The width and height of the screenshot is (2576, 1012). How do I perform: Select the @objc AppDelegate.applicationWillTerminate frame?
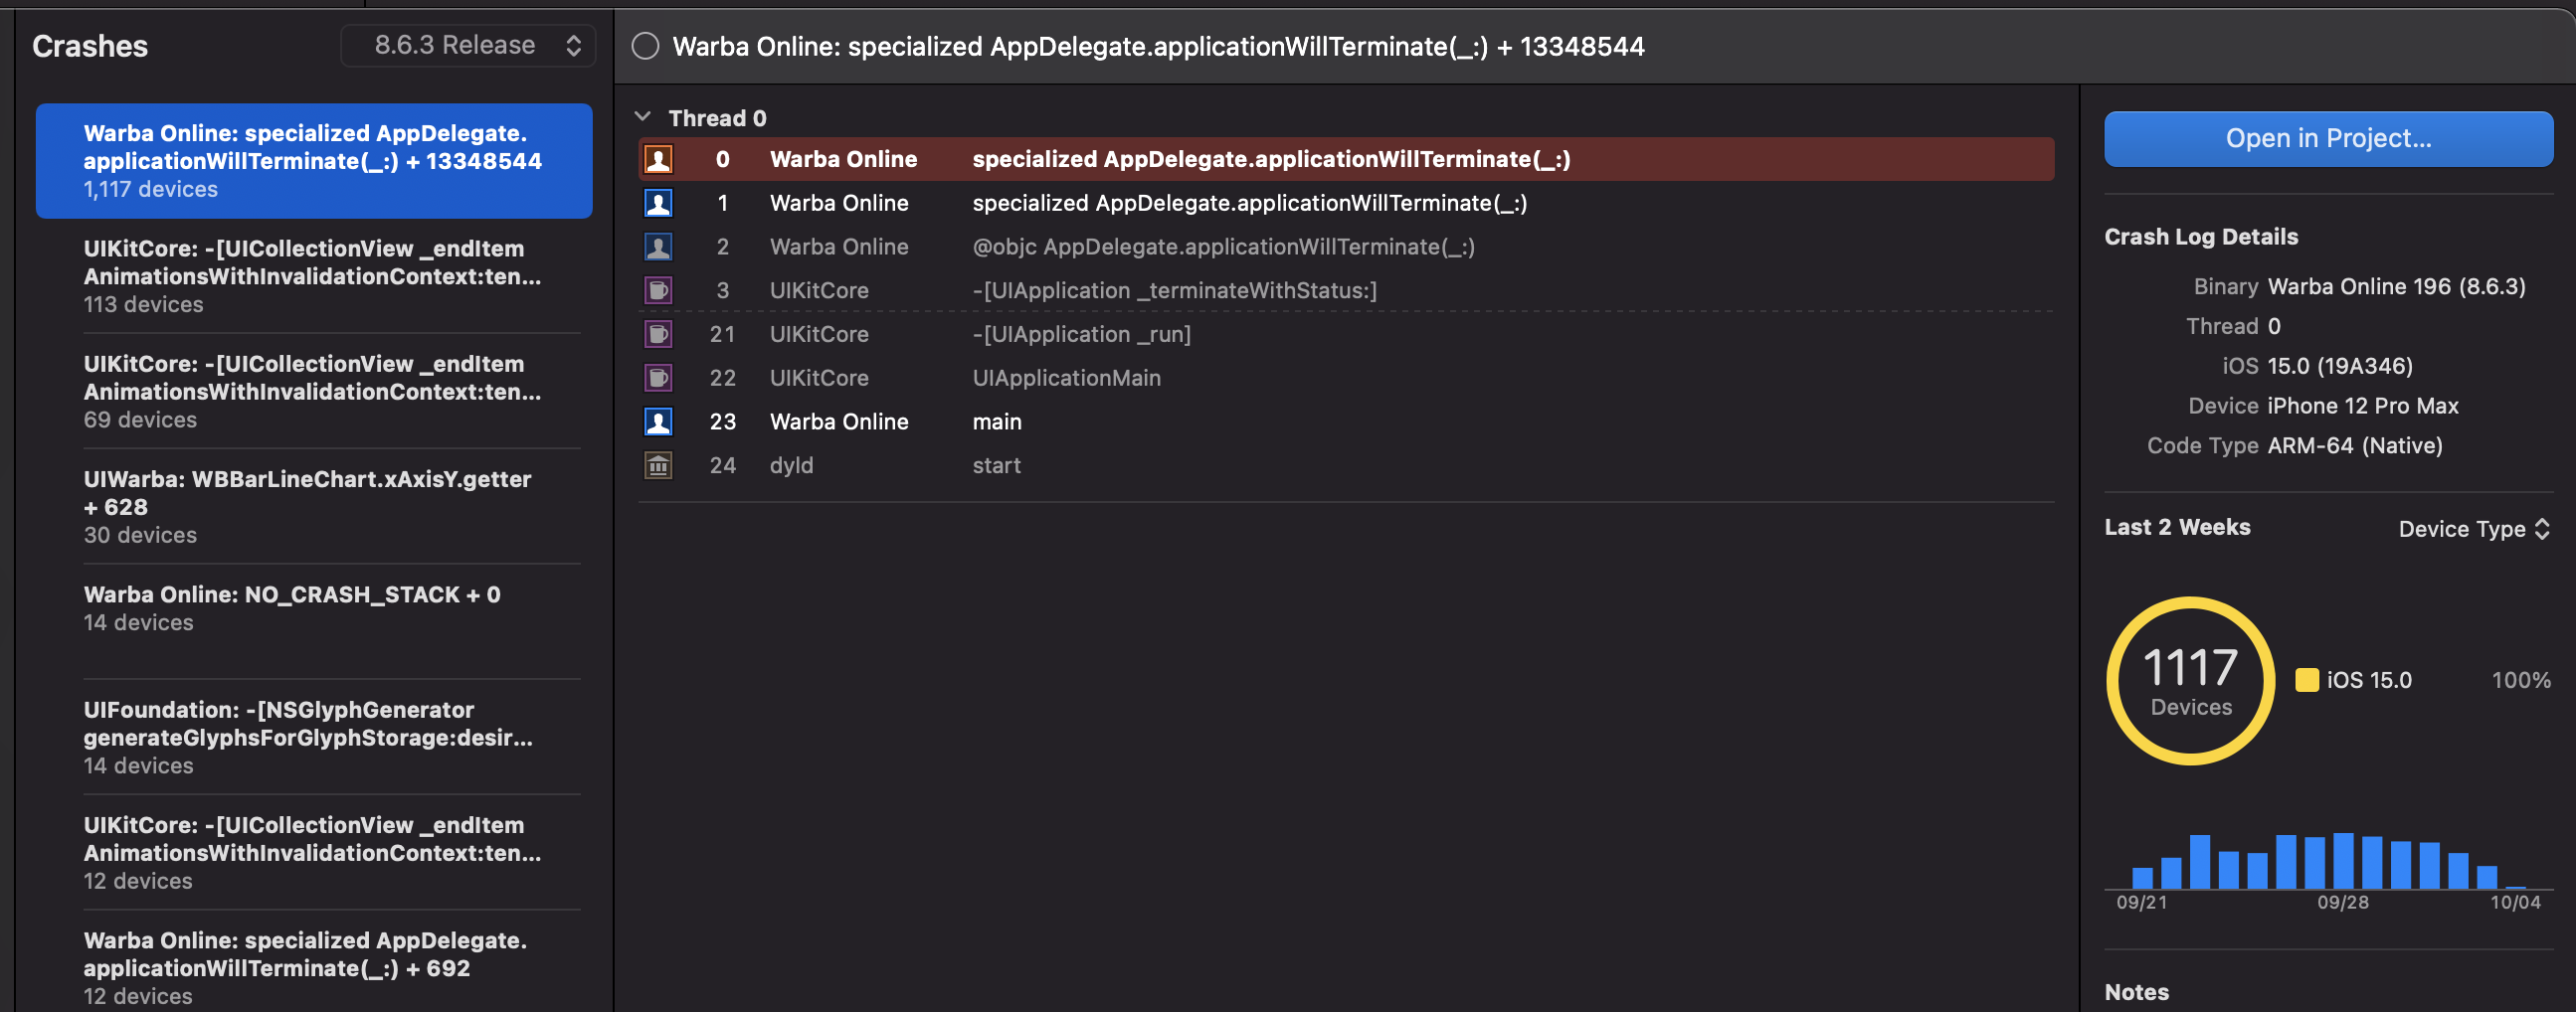(1346, 247)
